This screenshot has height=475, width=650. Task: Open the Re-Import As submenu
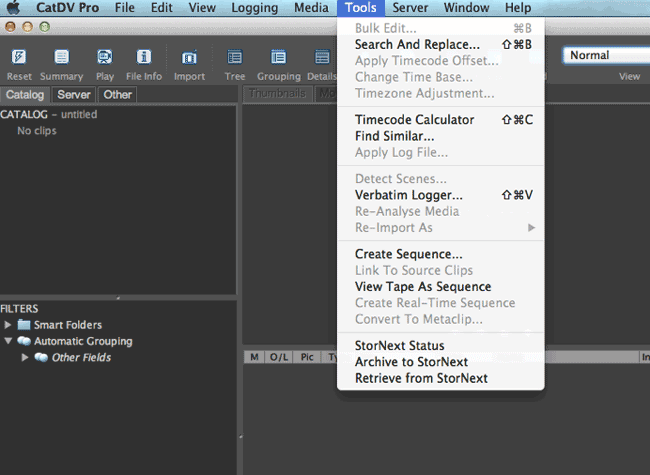[394, 227]
